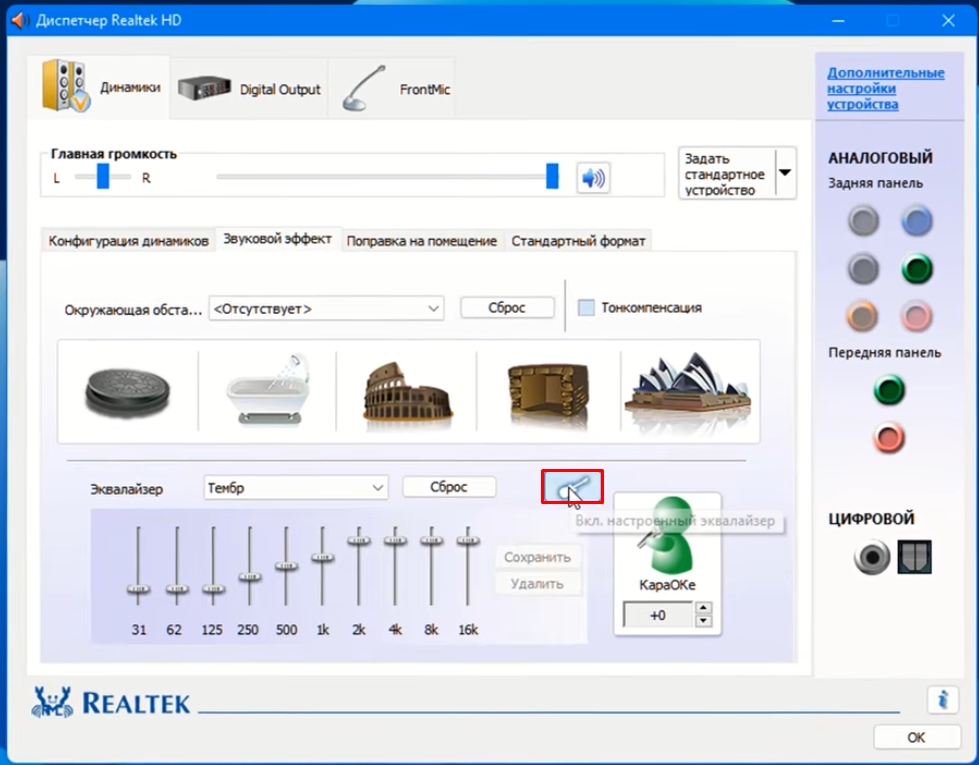Screen dimensions: 979x765
Task: Mute the main volume with the speaker button
Action: [593, 178]
